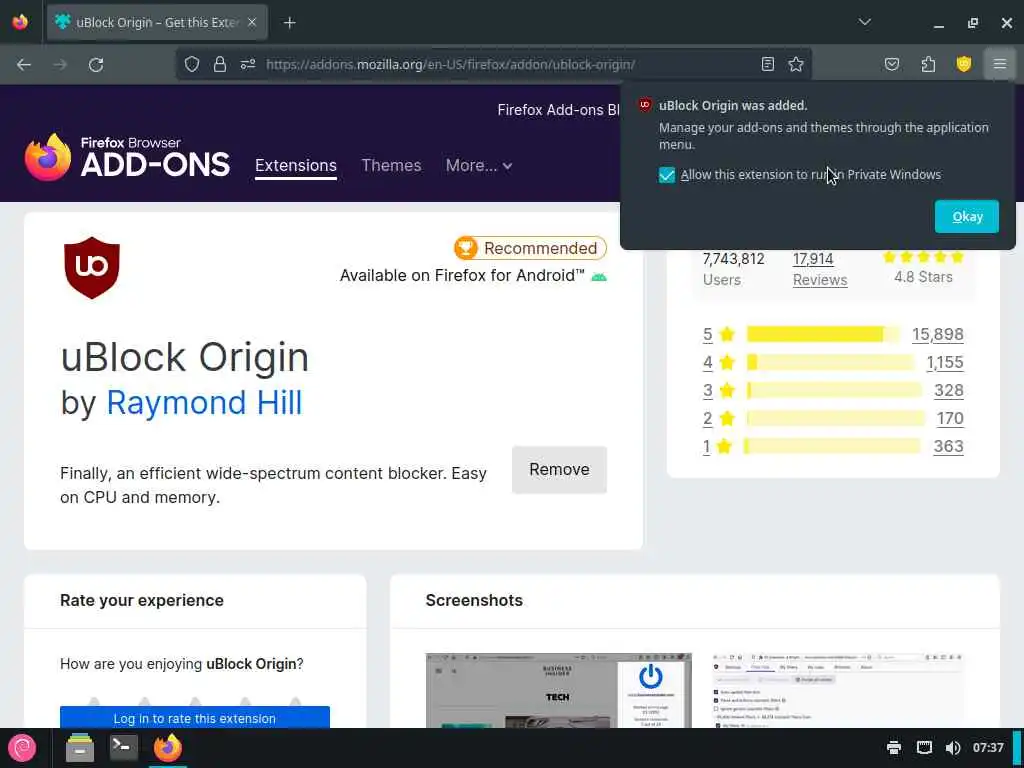Click the 07:37 clock
The width and height of the screenshot is (1024, 768).
988,748
